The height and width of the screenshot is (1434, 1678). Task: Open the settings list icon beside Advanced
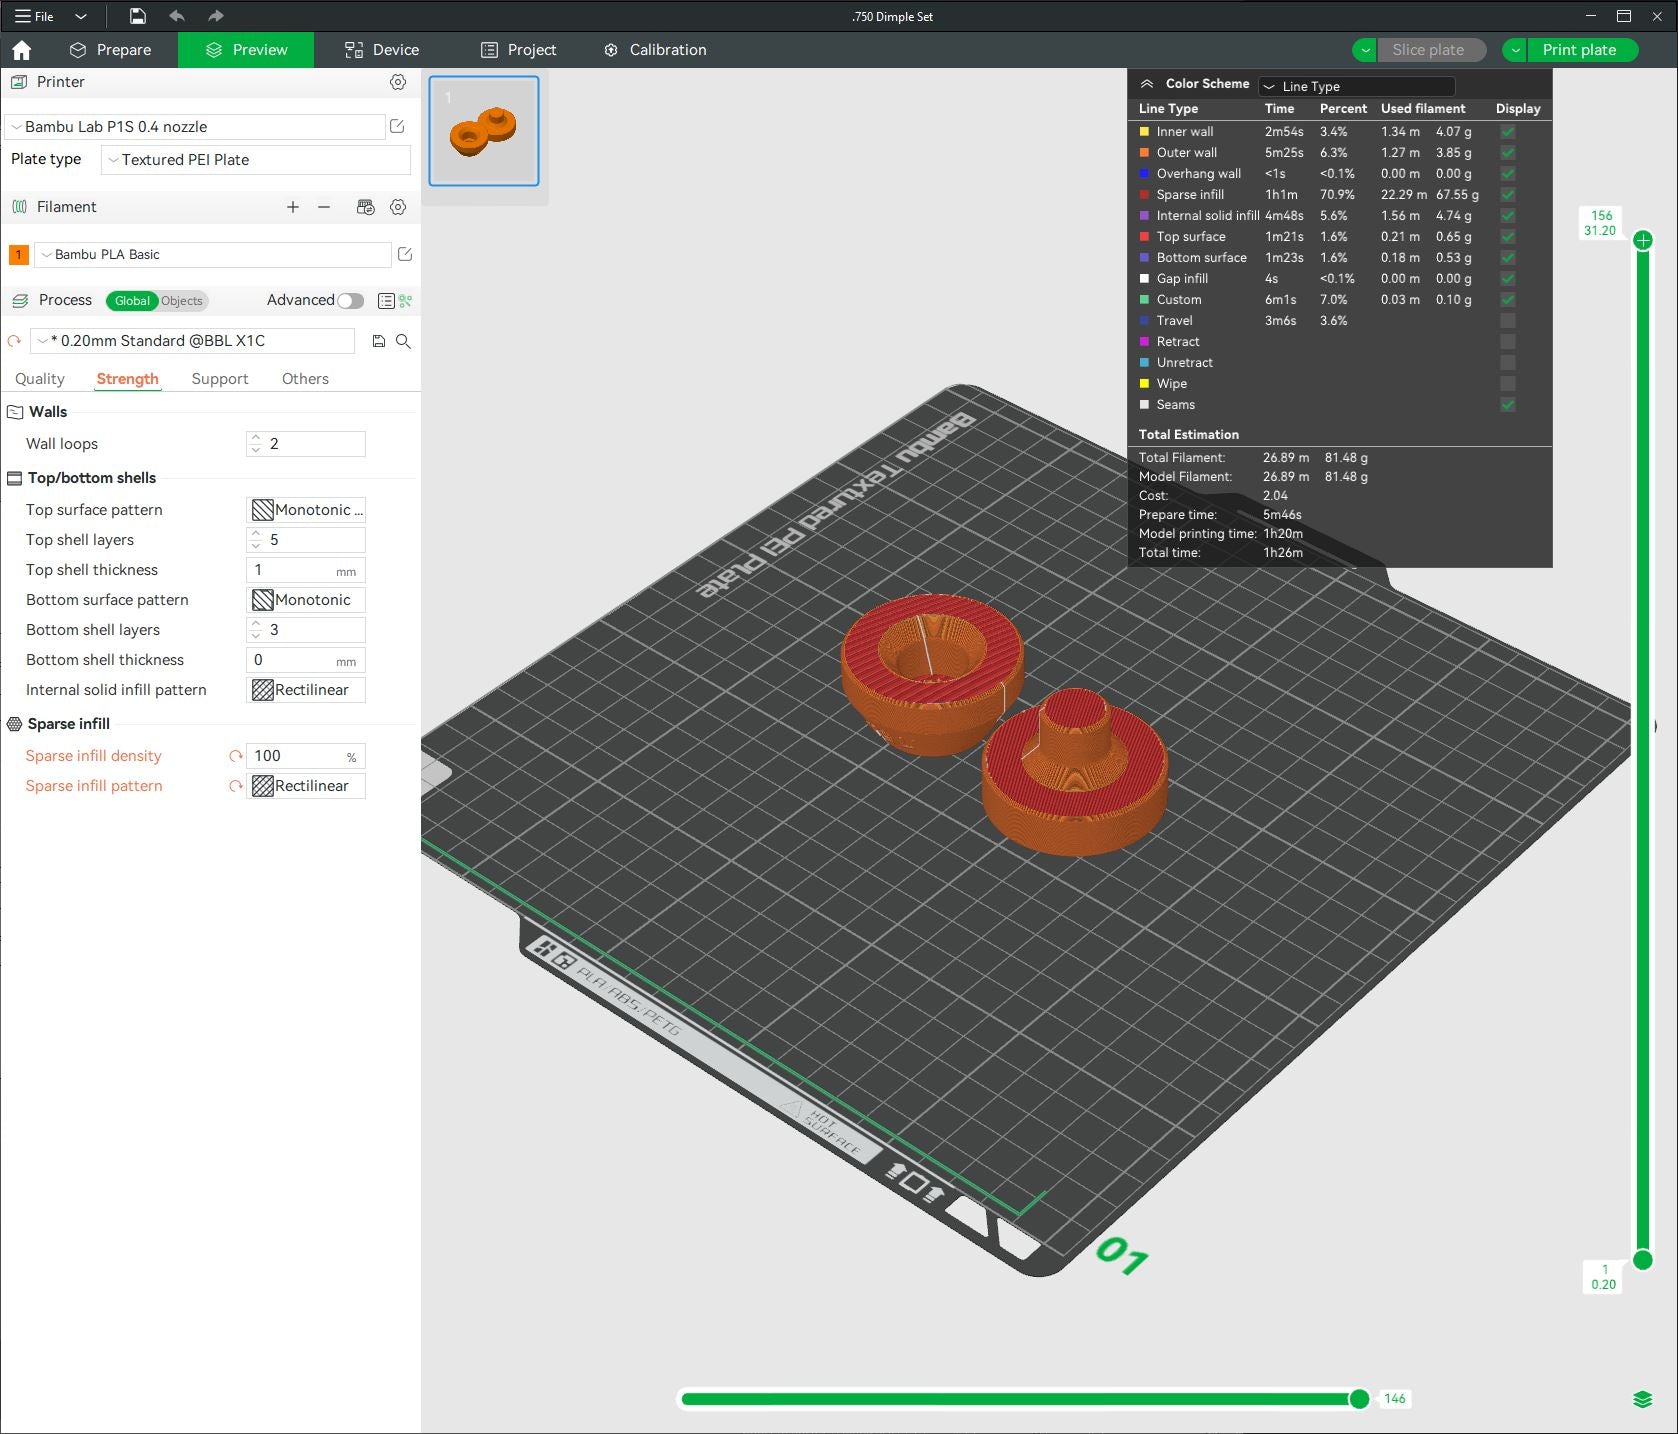[386, 301]
